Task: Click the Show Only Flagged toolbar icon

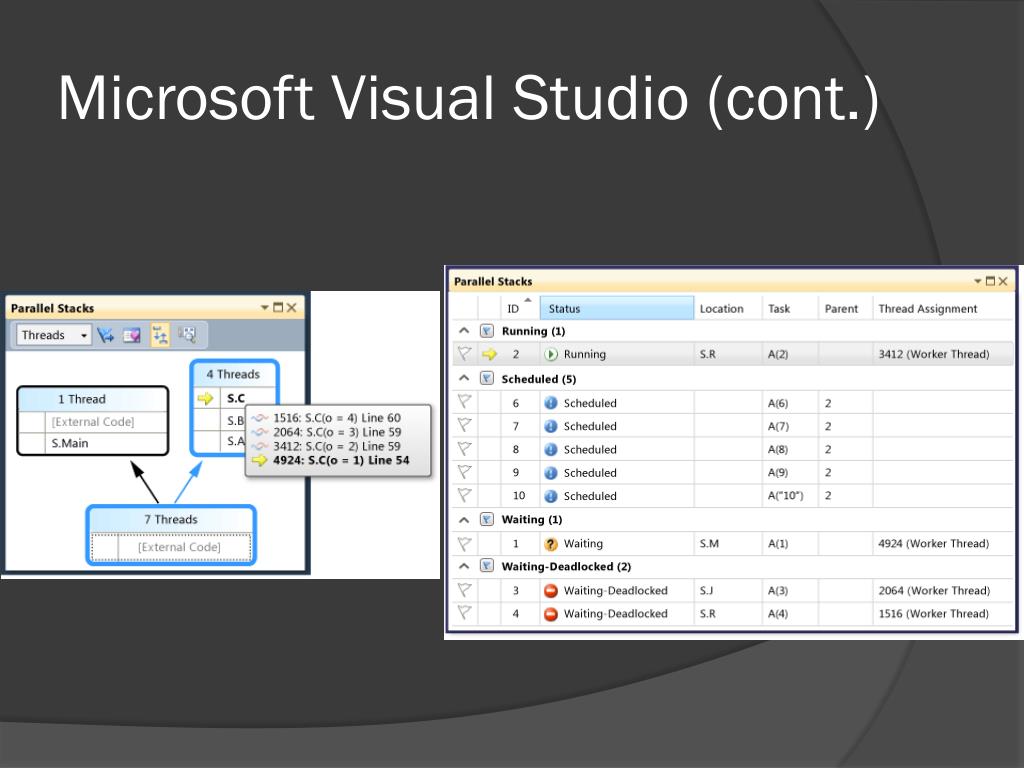Action: pyautogui.click(x=105, y=335)
